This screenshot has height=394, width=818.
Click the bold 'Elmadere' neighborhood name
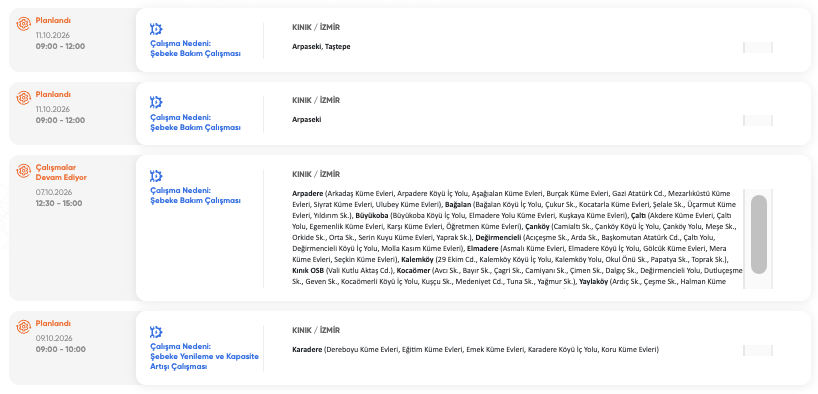coord(483,248)
